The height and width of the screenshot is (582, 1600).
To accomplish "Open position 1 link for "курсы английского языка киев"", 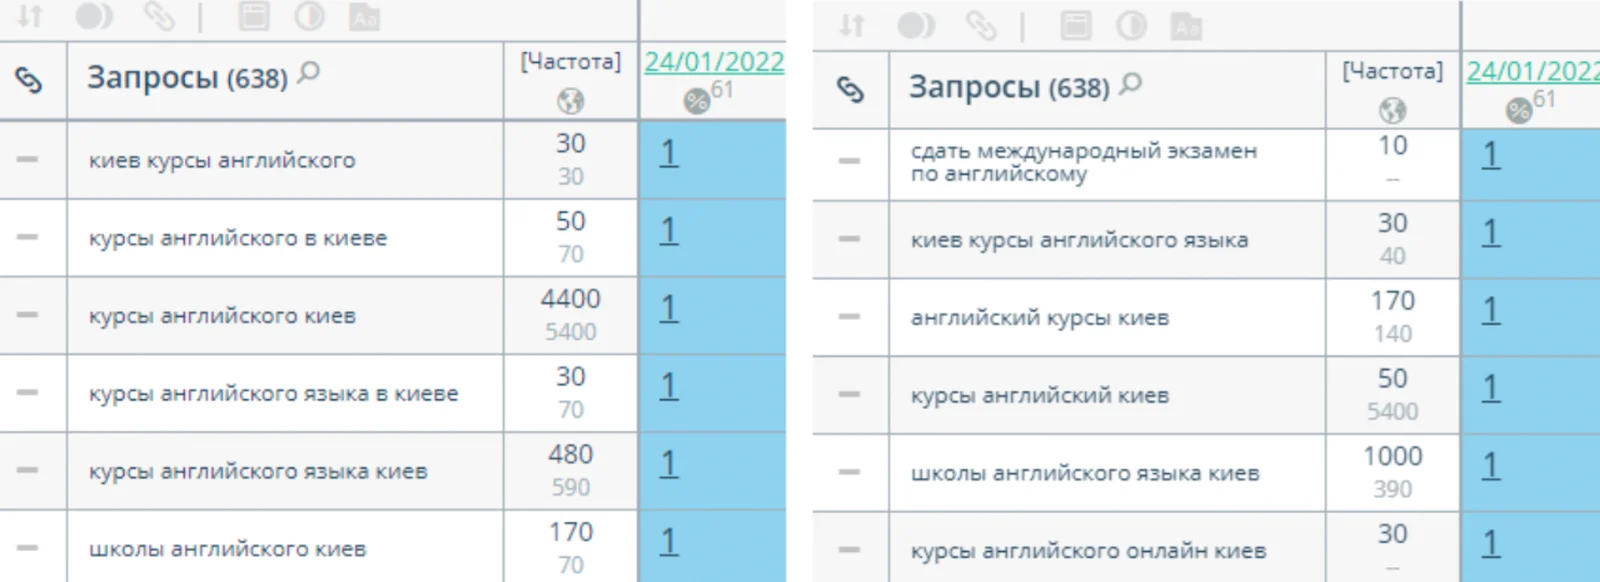I will [x=669, y=464].
